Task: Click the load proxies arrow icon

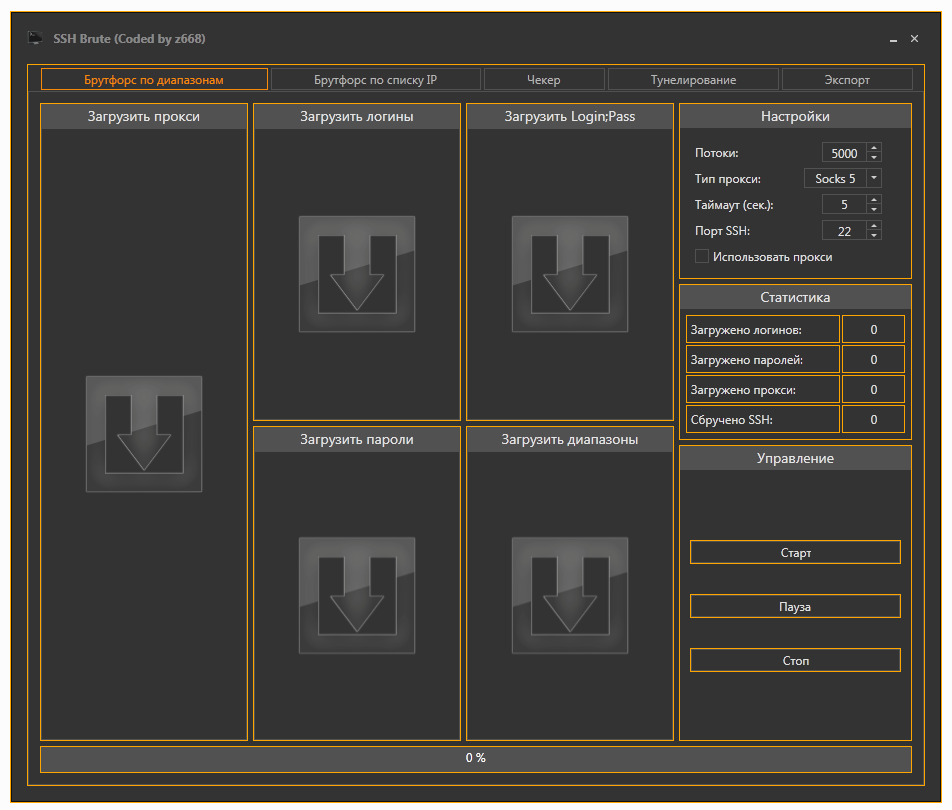Action: [144, 434]
